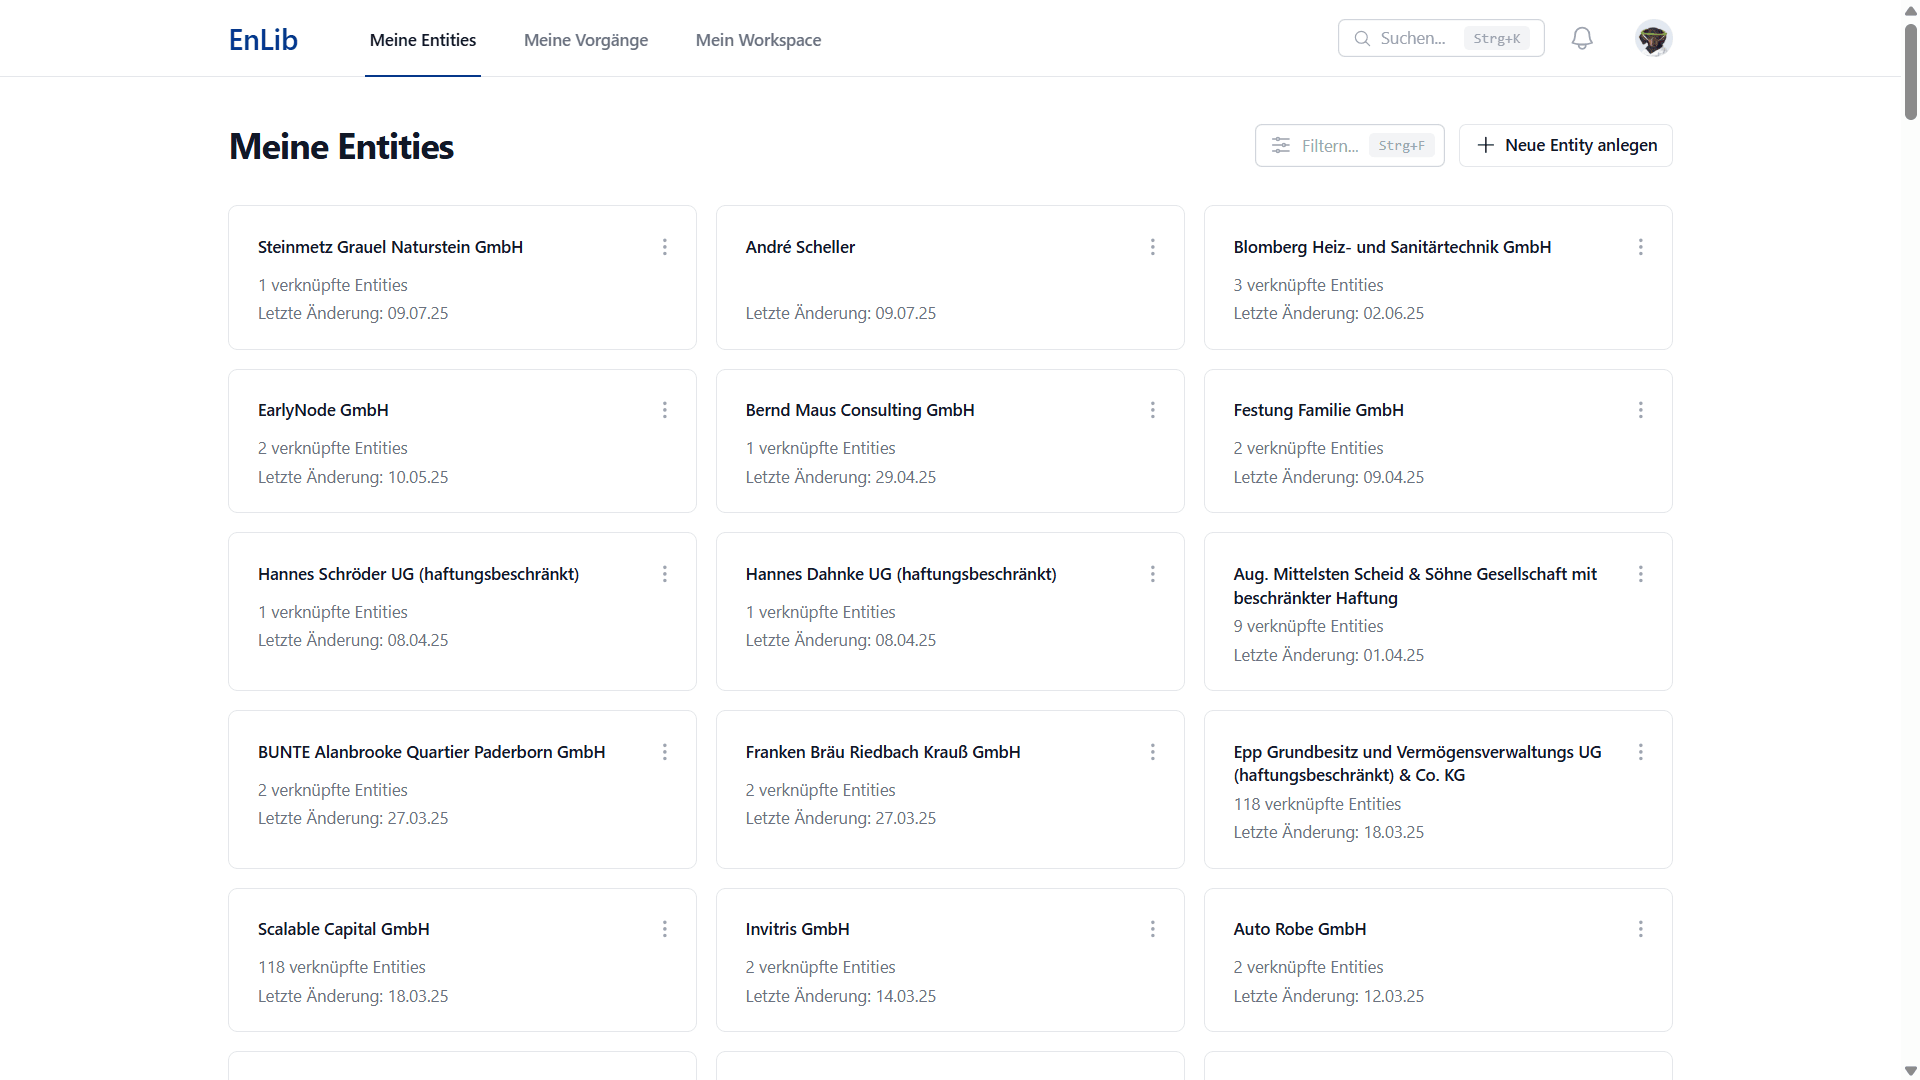Open the EnLib logo
This screenshot has width=1920, height=1080.
263,40
